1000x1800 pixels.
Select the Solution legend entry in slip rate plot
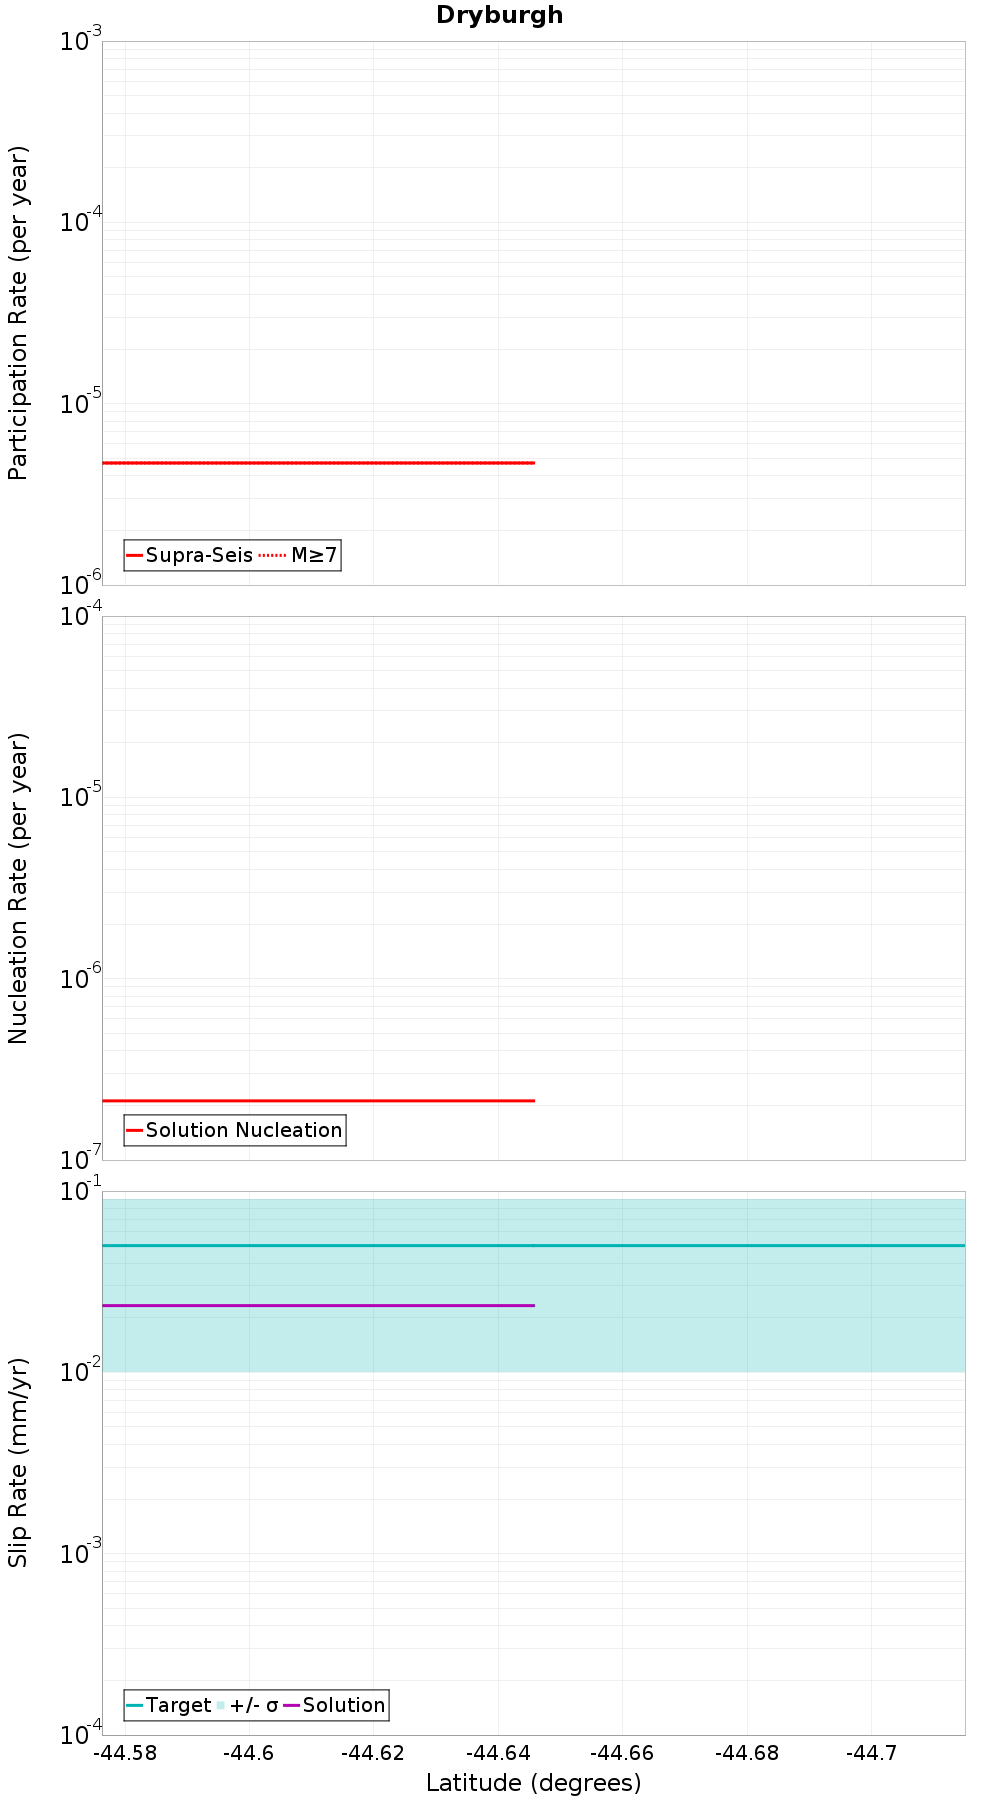(x=334, y=1705)
